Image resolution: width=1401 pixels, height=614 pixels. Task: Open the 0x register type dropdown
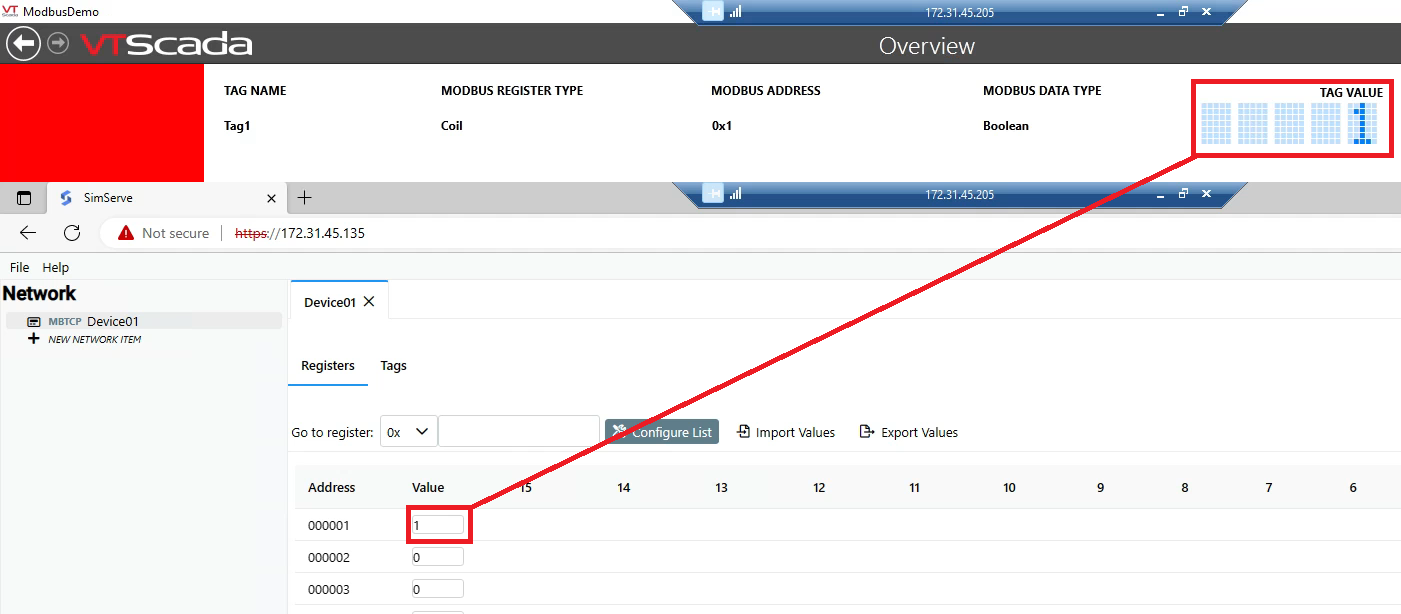coord(407,431)
